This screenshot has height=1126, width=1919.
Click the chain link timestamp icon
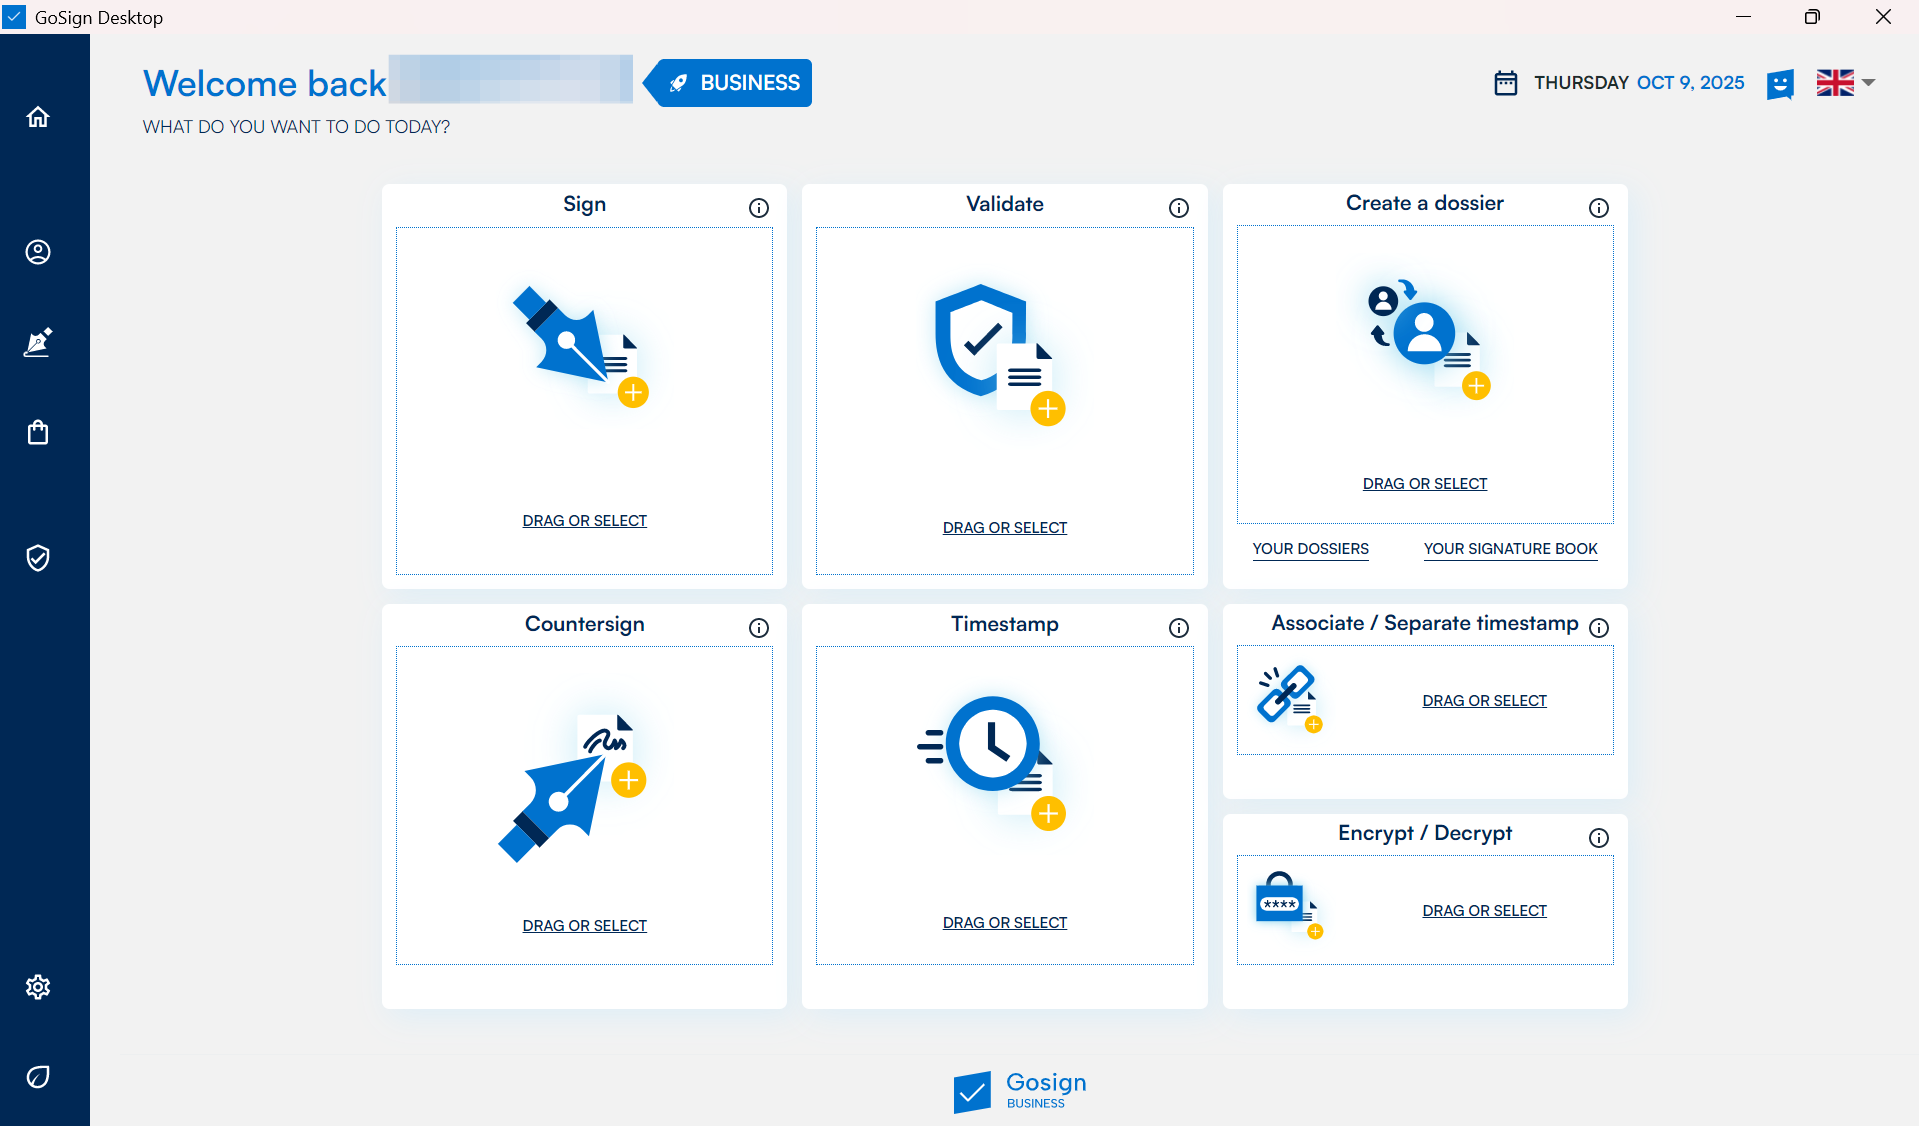tap(1291, 698)
